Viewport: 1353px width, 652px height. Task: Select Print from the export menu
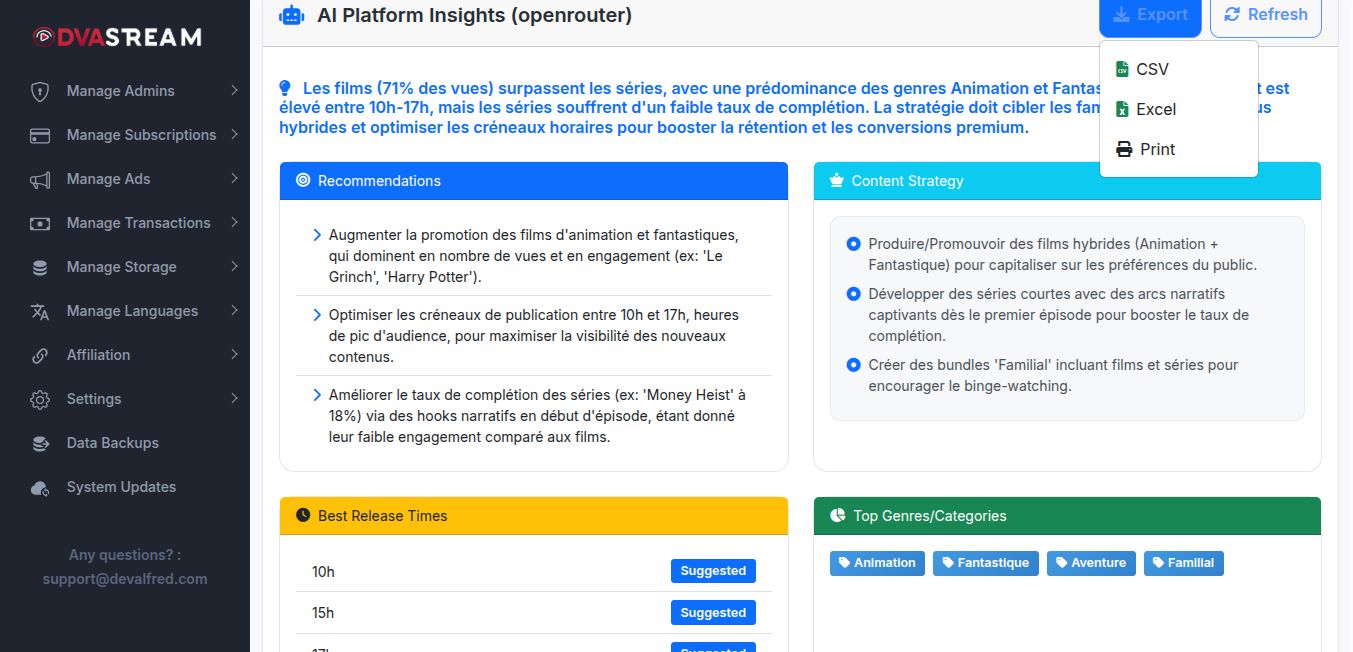point(1157,149)
